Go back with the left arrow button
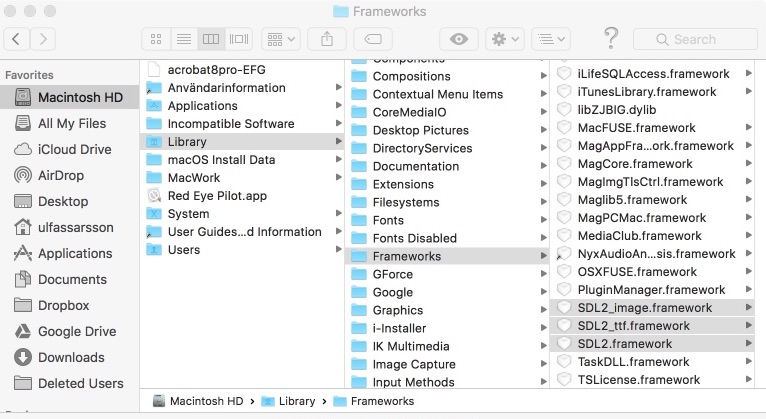This screenshot has width=766, height=419. tap(16, 39)
